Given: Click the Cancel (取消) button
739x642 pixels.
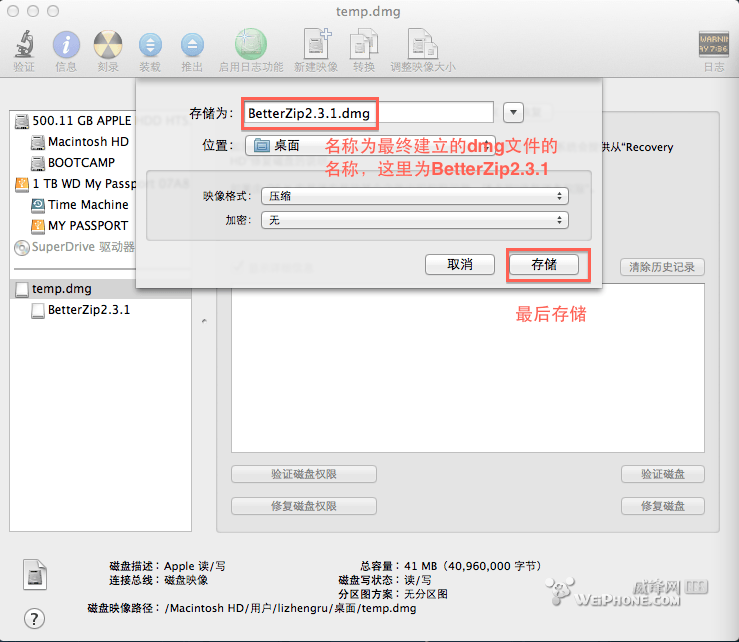Looking at the screenshot, I should tap(460, 264).
